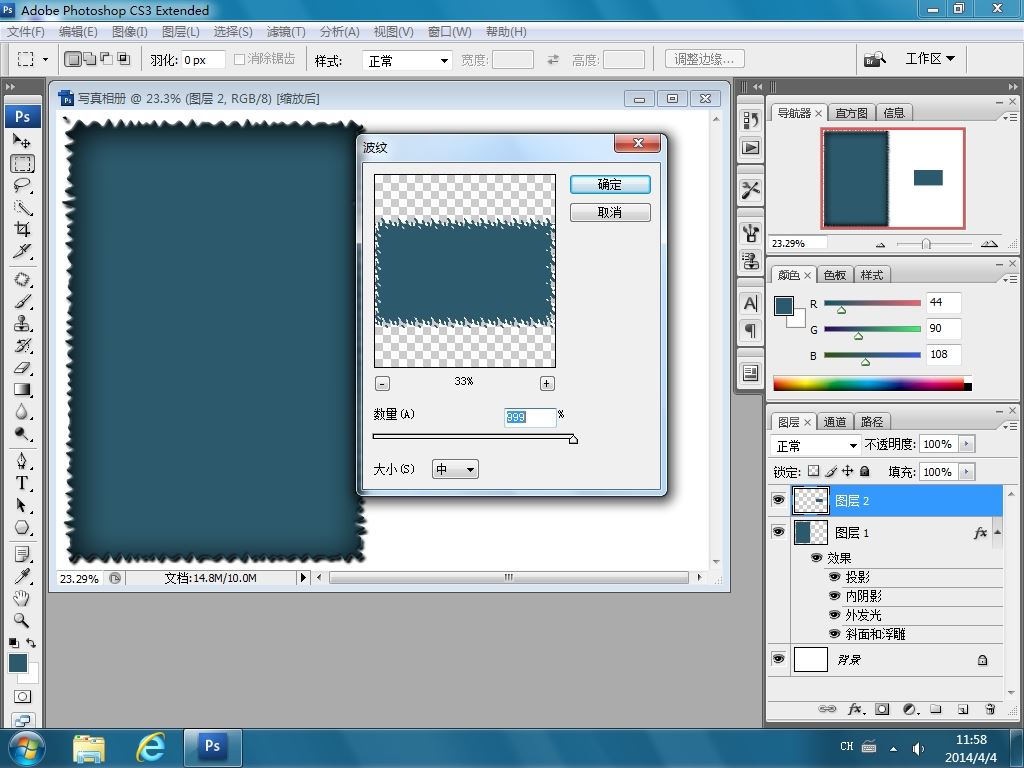Hide layer 图层 2 with eye icon
Screen dimensions: 1024x768
[778, 500]
